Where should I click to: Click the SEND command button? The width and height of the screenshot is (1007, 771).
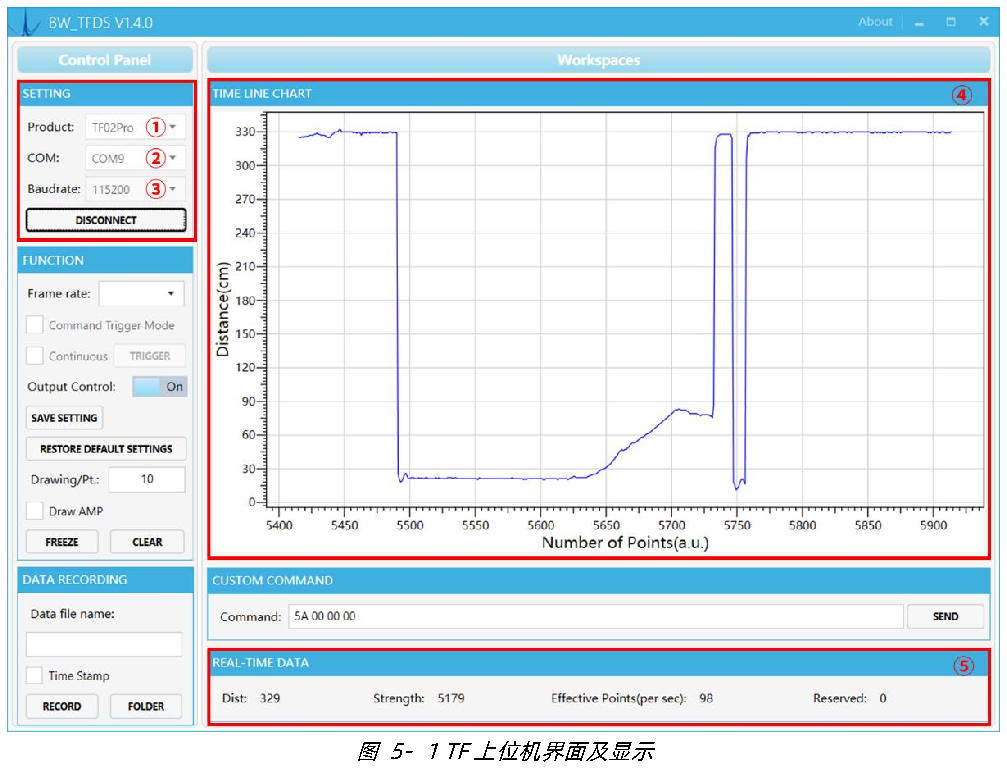point(945,616)
